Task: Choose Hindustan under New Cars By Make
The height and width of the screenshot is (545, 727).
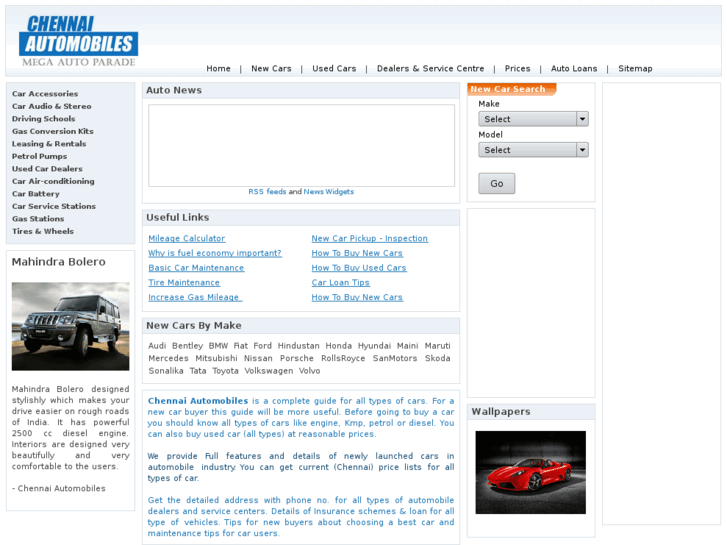Action: 299,346
